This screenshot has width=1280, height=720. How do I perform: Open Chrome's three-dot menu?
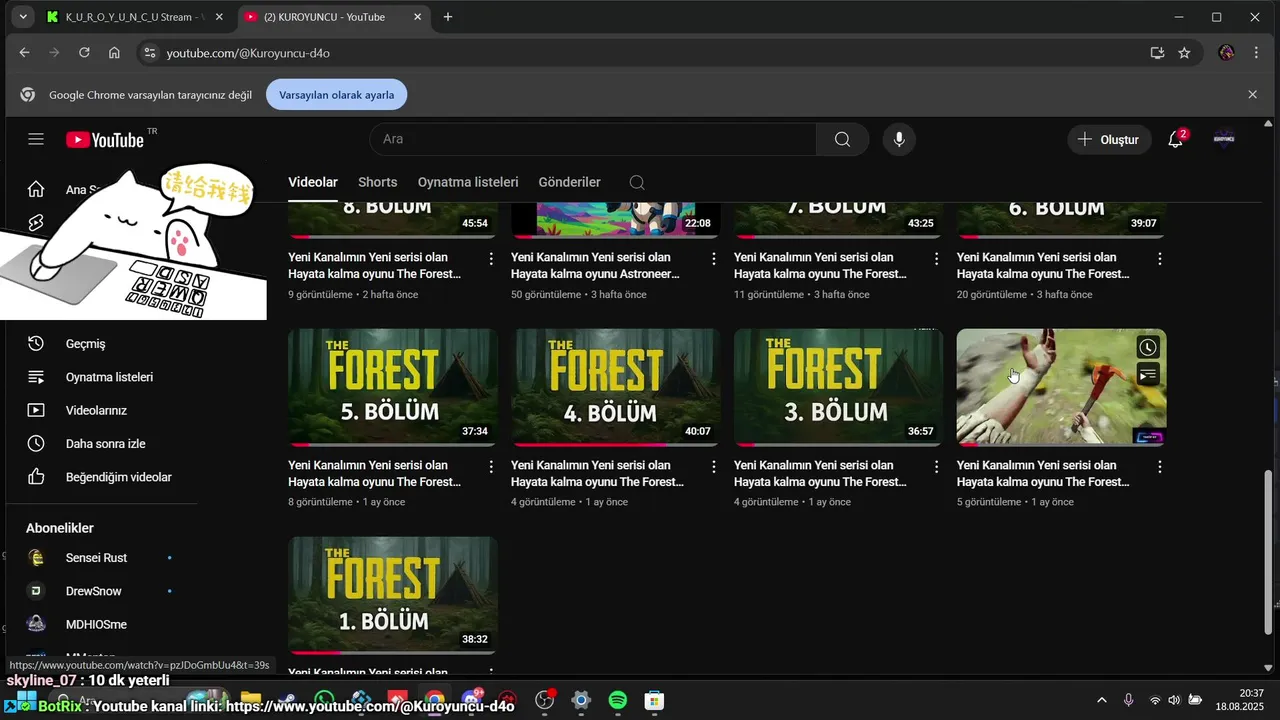(1256, 53)
